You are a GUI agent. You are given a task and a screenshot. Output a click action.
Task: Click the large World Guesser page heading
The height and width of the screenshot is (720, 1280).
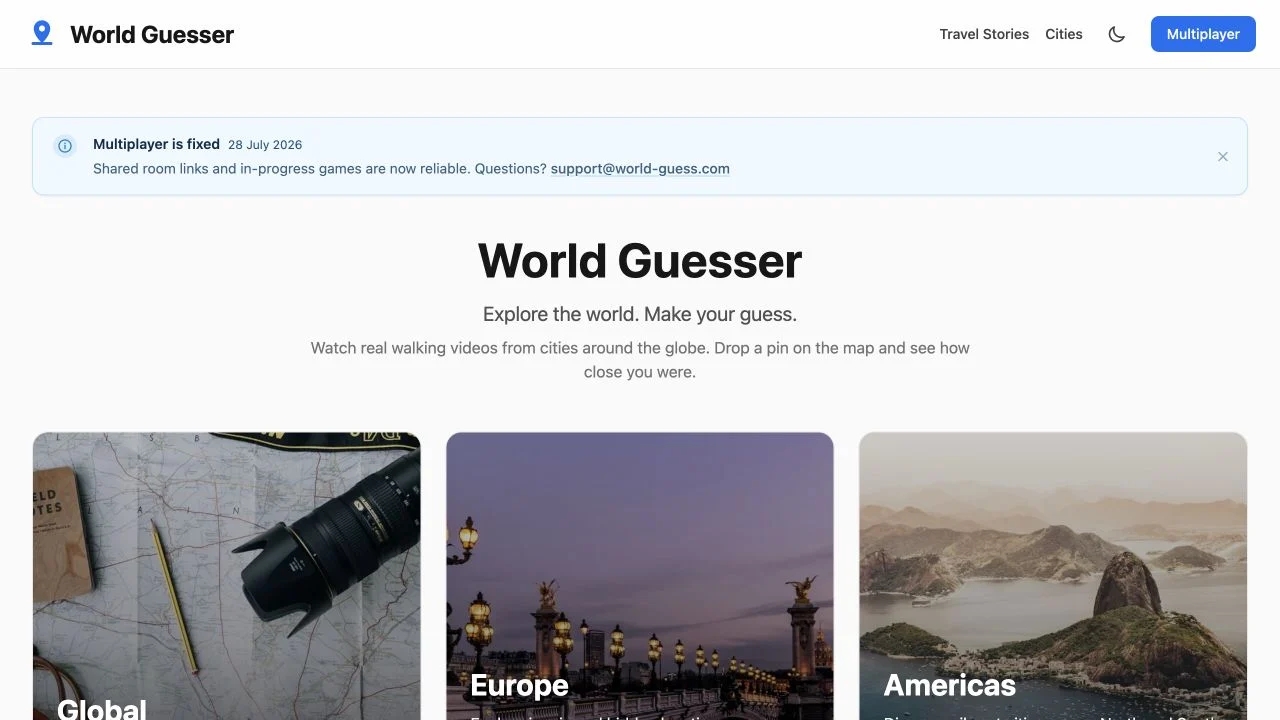click(640, 261)
